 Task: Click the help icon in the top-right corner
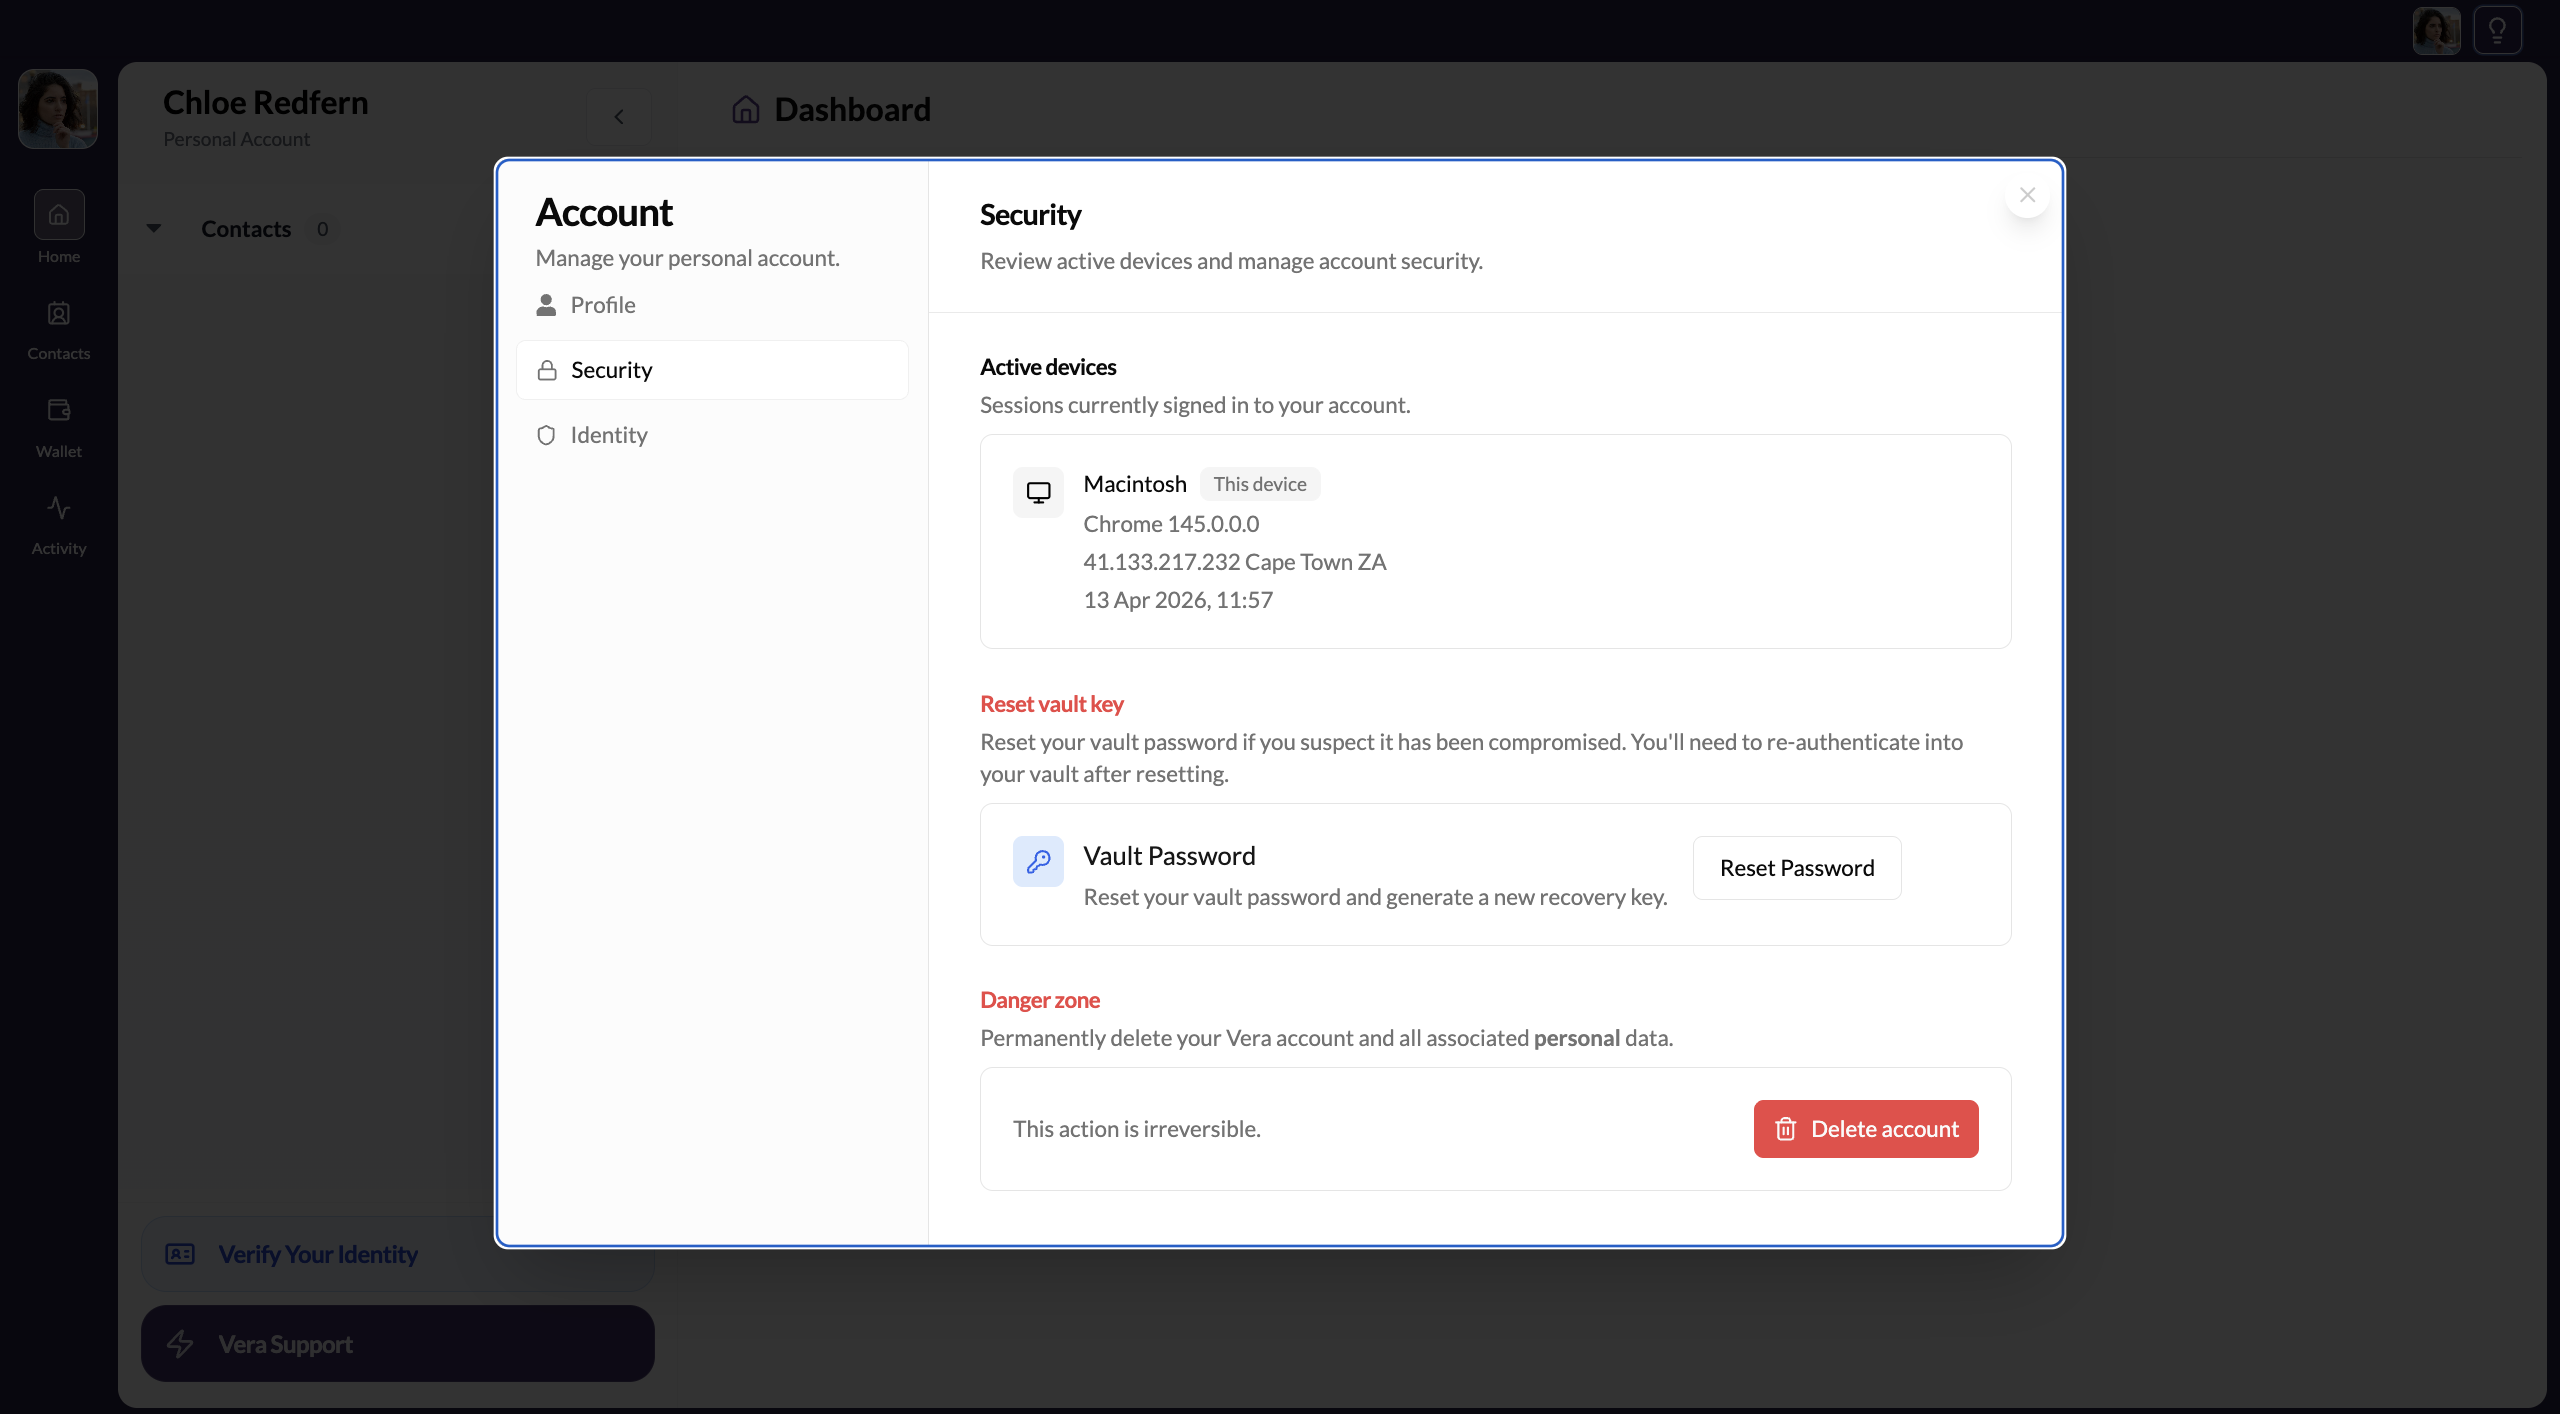pos(2497,29)
